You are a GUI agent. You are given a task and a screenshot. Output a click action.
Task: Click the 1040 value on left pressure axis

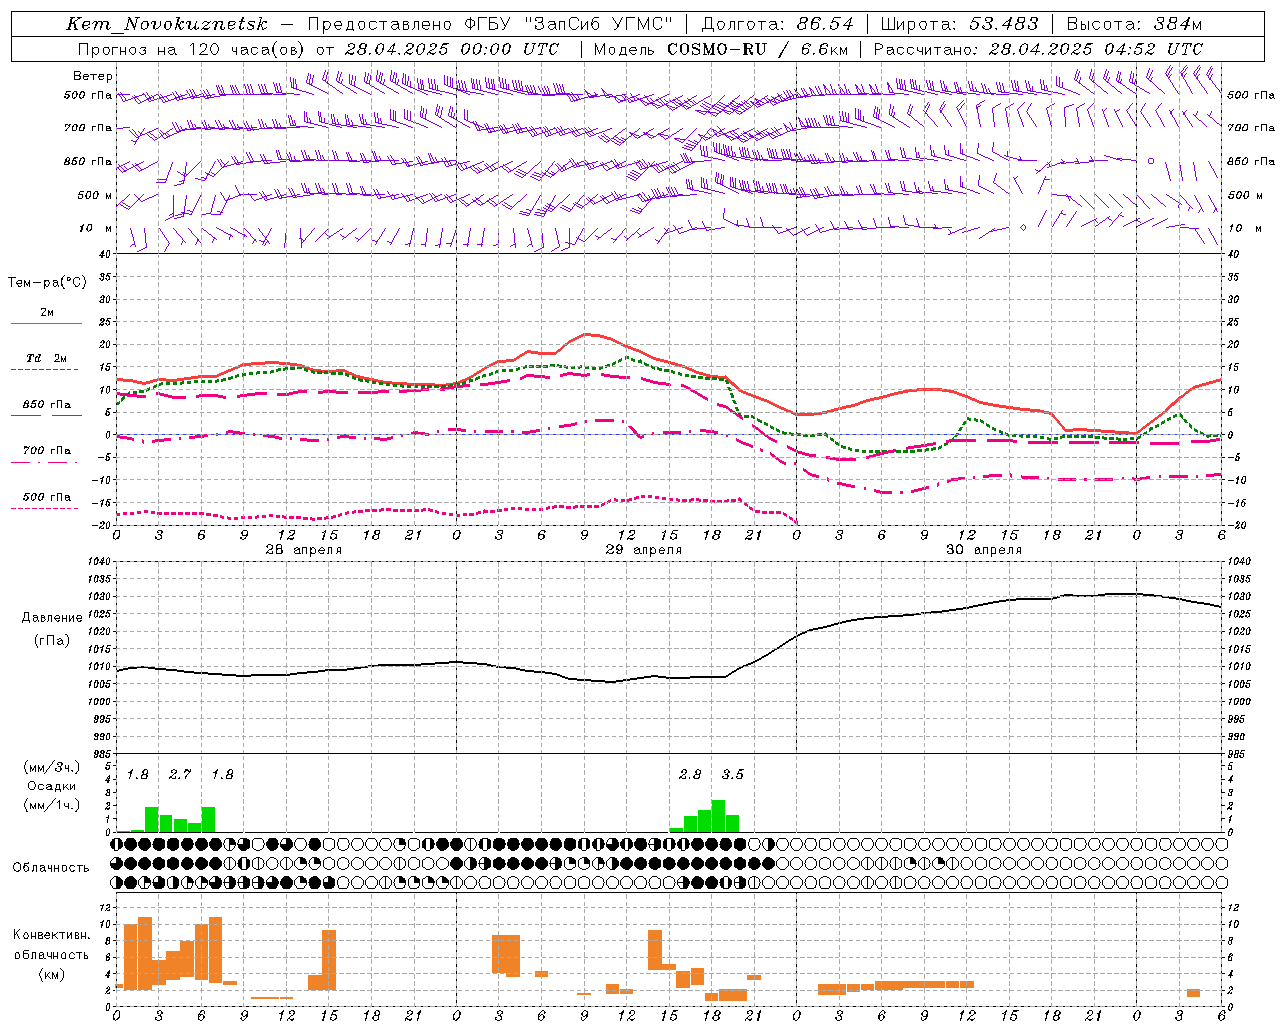[x=98, y=562]
